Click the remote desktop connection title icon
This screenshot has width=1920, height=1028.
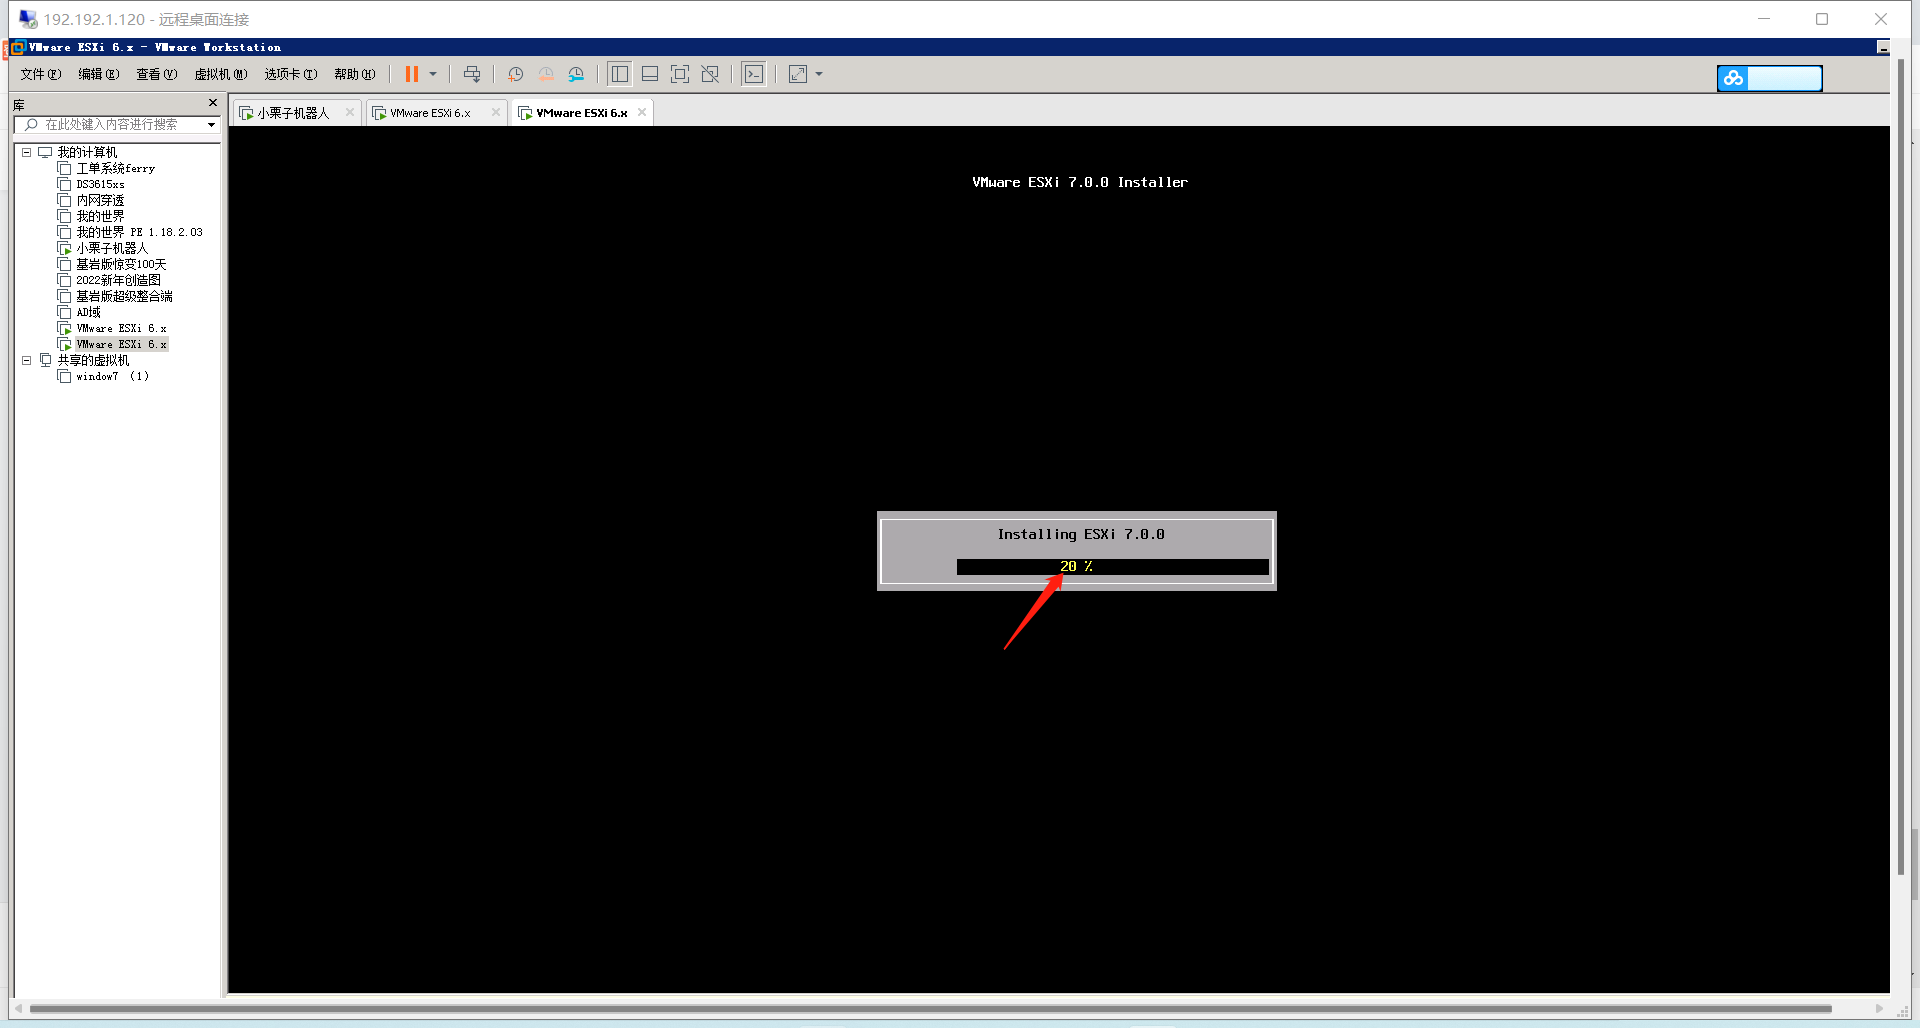28,19
